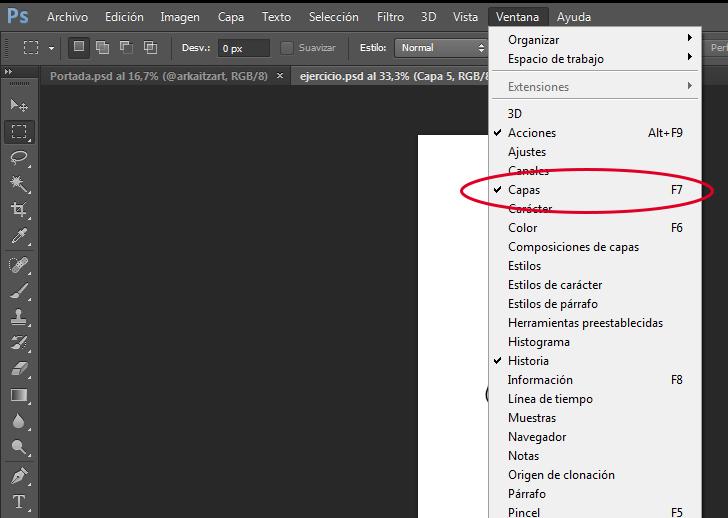The image size is (728, 518).
Task: Open the Edición menu
Action: click(x=124, y=17)
